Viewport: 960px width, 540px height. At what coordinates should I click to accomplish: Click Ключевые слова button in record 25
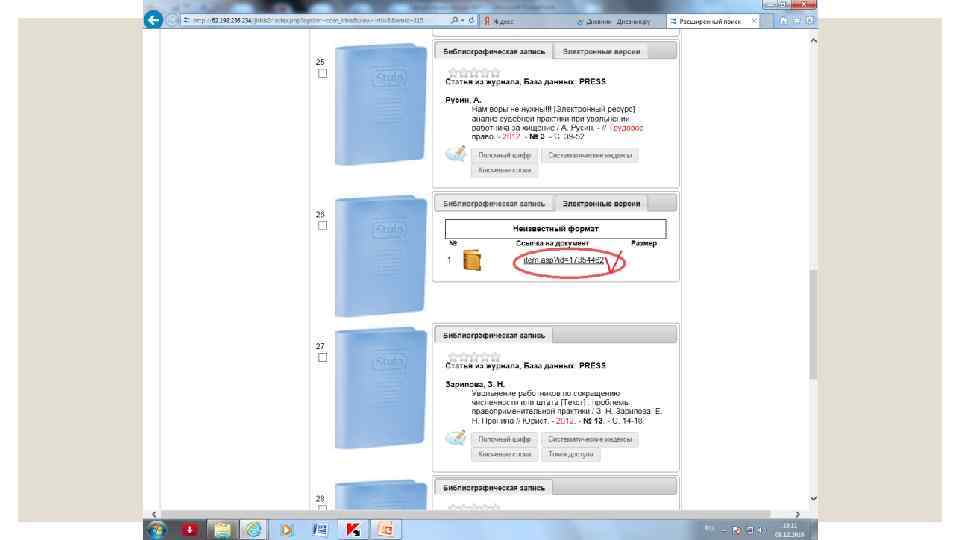coord(504,170)
